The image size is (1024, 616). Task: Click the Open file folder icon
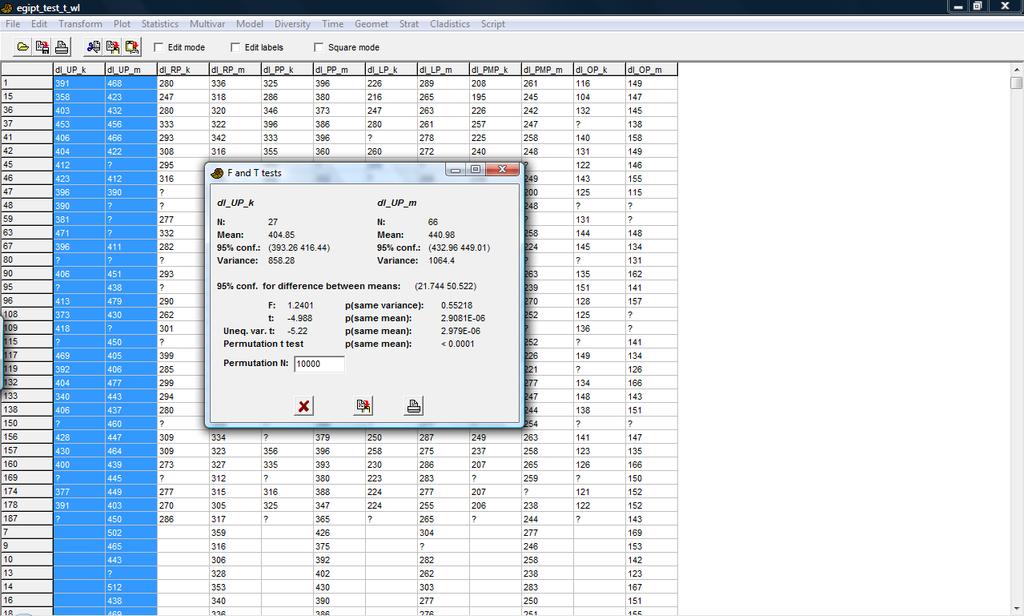23,47
